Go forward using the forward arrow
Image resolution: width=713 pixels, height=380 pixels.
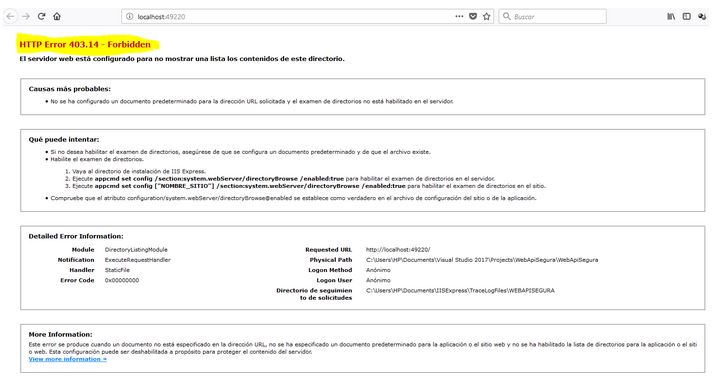tap(26, 16)
